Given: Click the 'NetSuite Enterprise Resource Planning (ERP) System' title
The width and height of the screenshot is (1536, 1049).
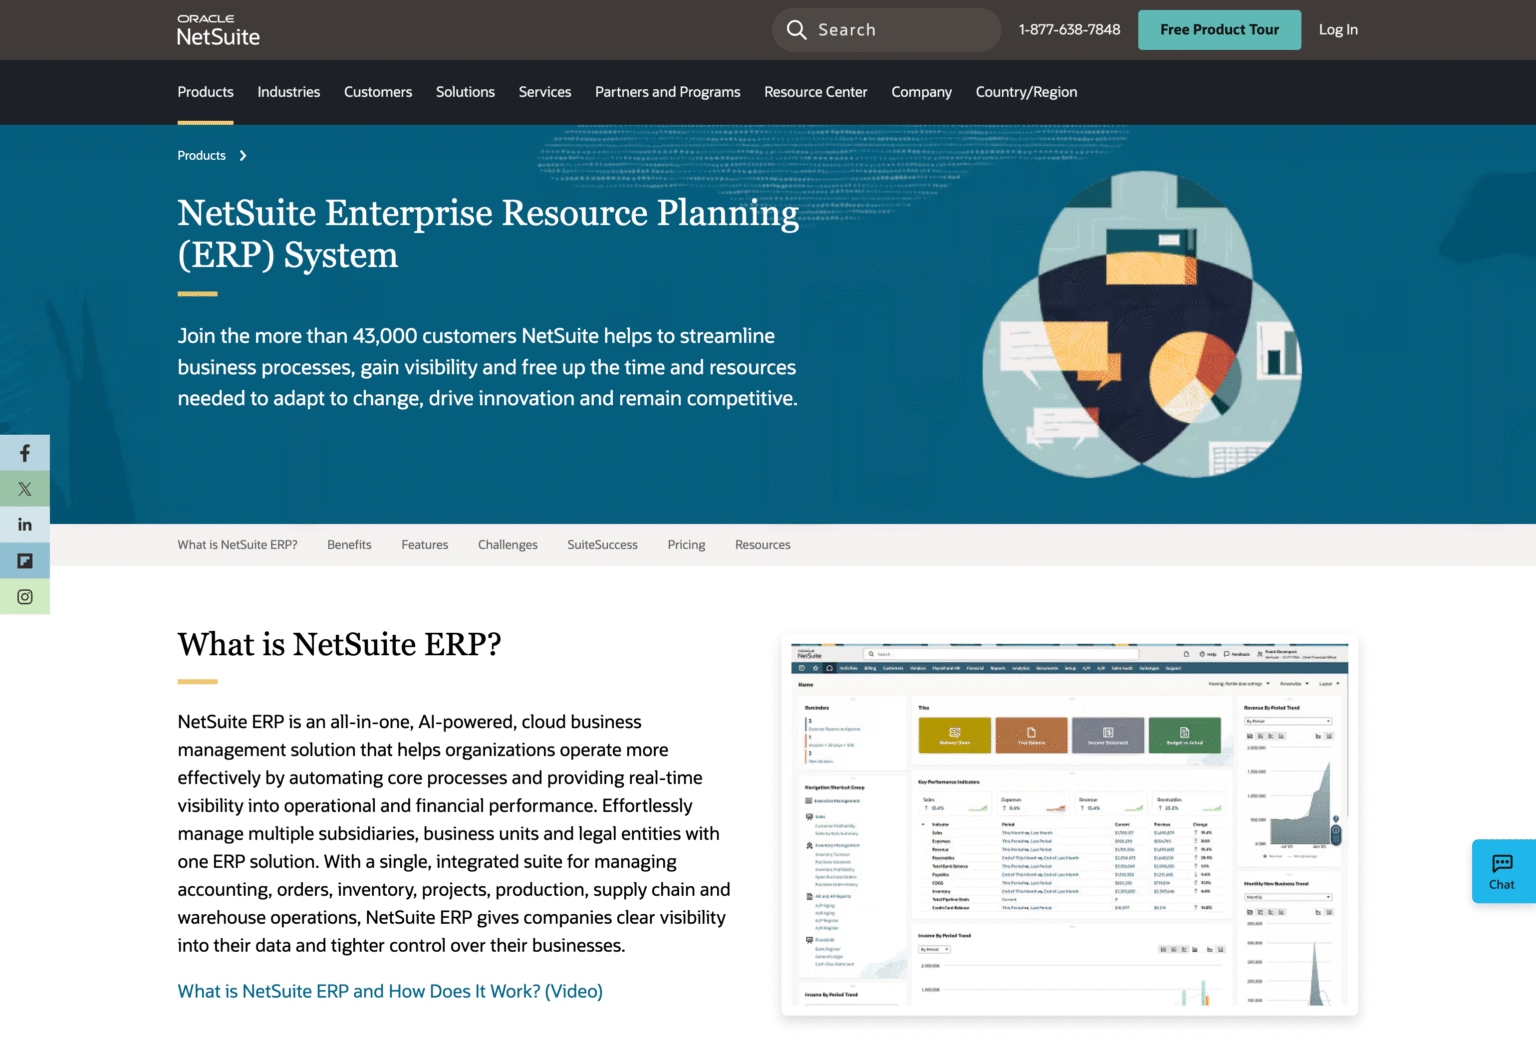Looking at the screenshot, I should 488,234.
